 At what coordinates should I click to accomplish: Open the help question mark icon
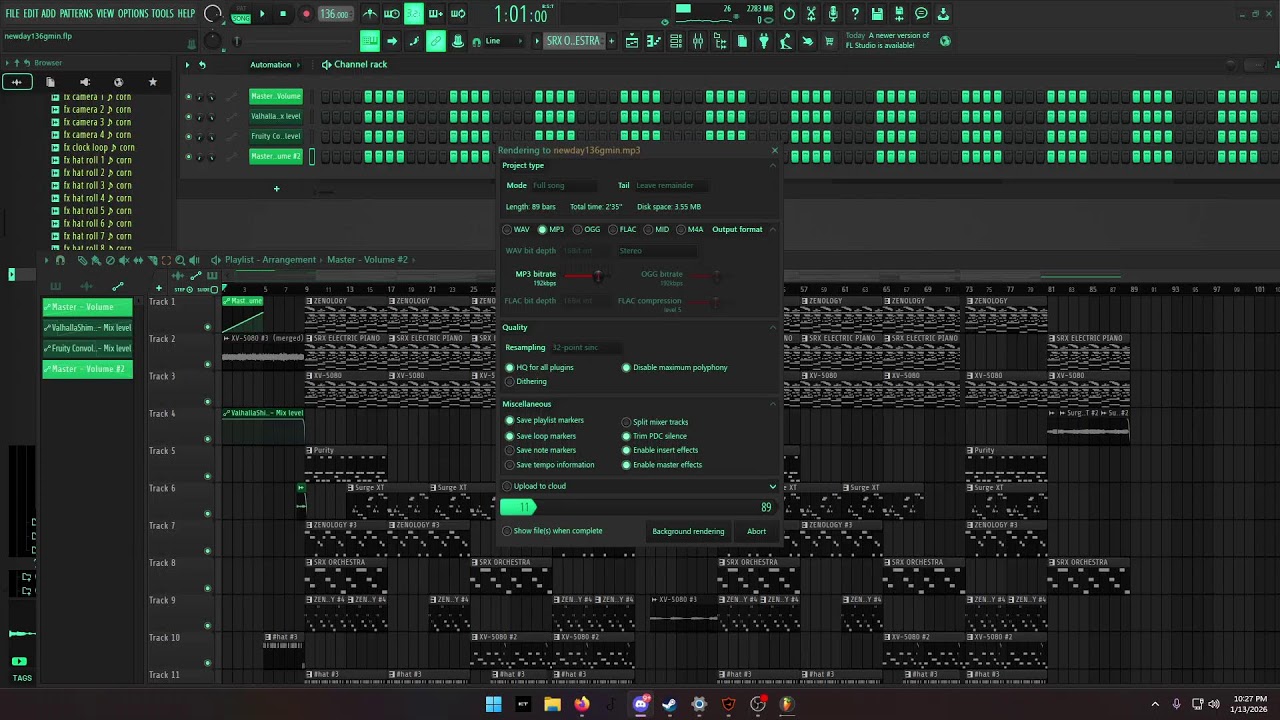[855, 14]
